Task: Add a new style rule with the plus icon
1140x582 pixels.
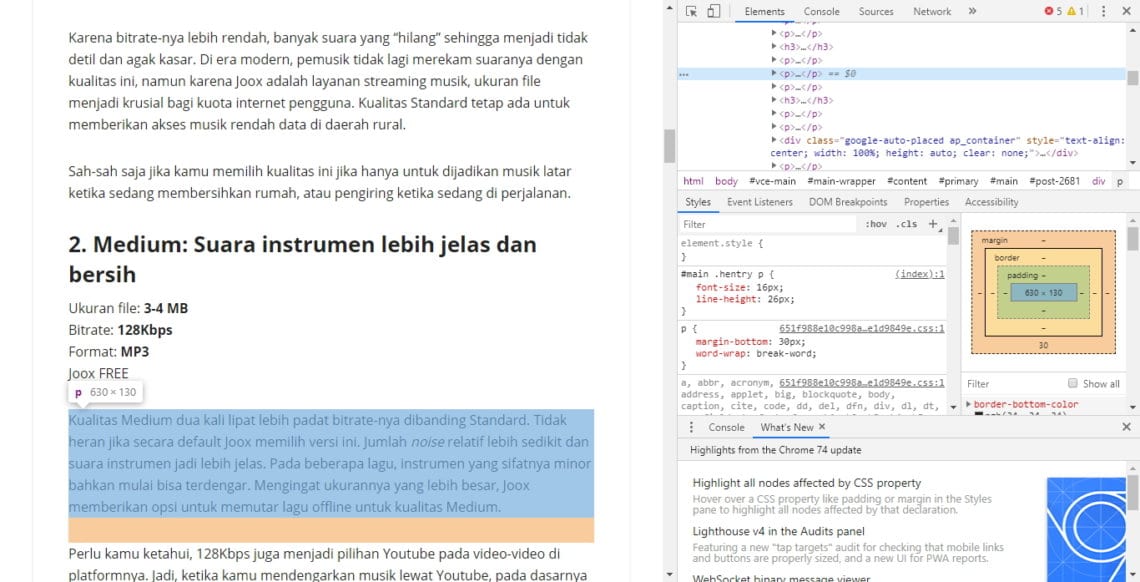Action: pos(932,224)
